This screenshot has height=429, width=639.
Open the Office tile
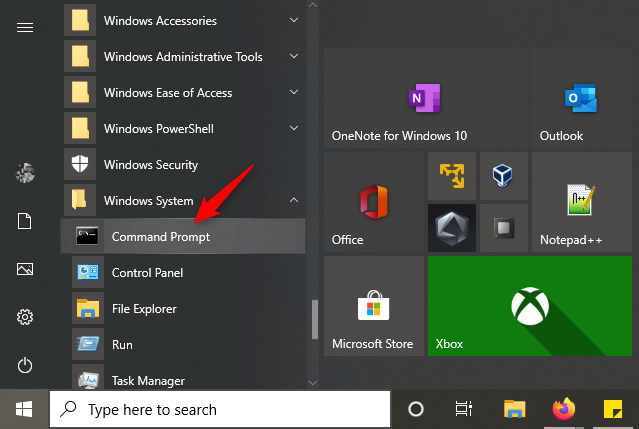[373, 201]
